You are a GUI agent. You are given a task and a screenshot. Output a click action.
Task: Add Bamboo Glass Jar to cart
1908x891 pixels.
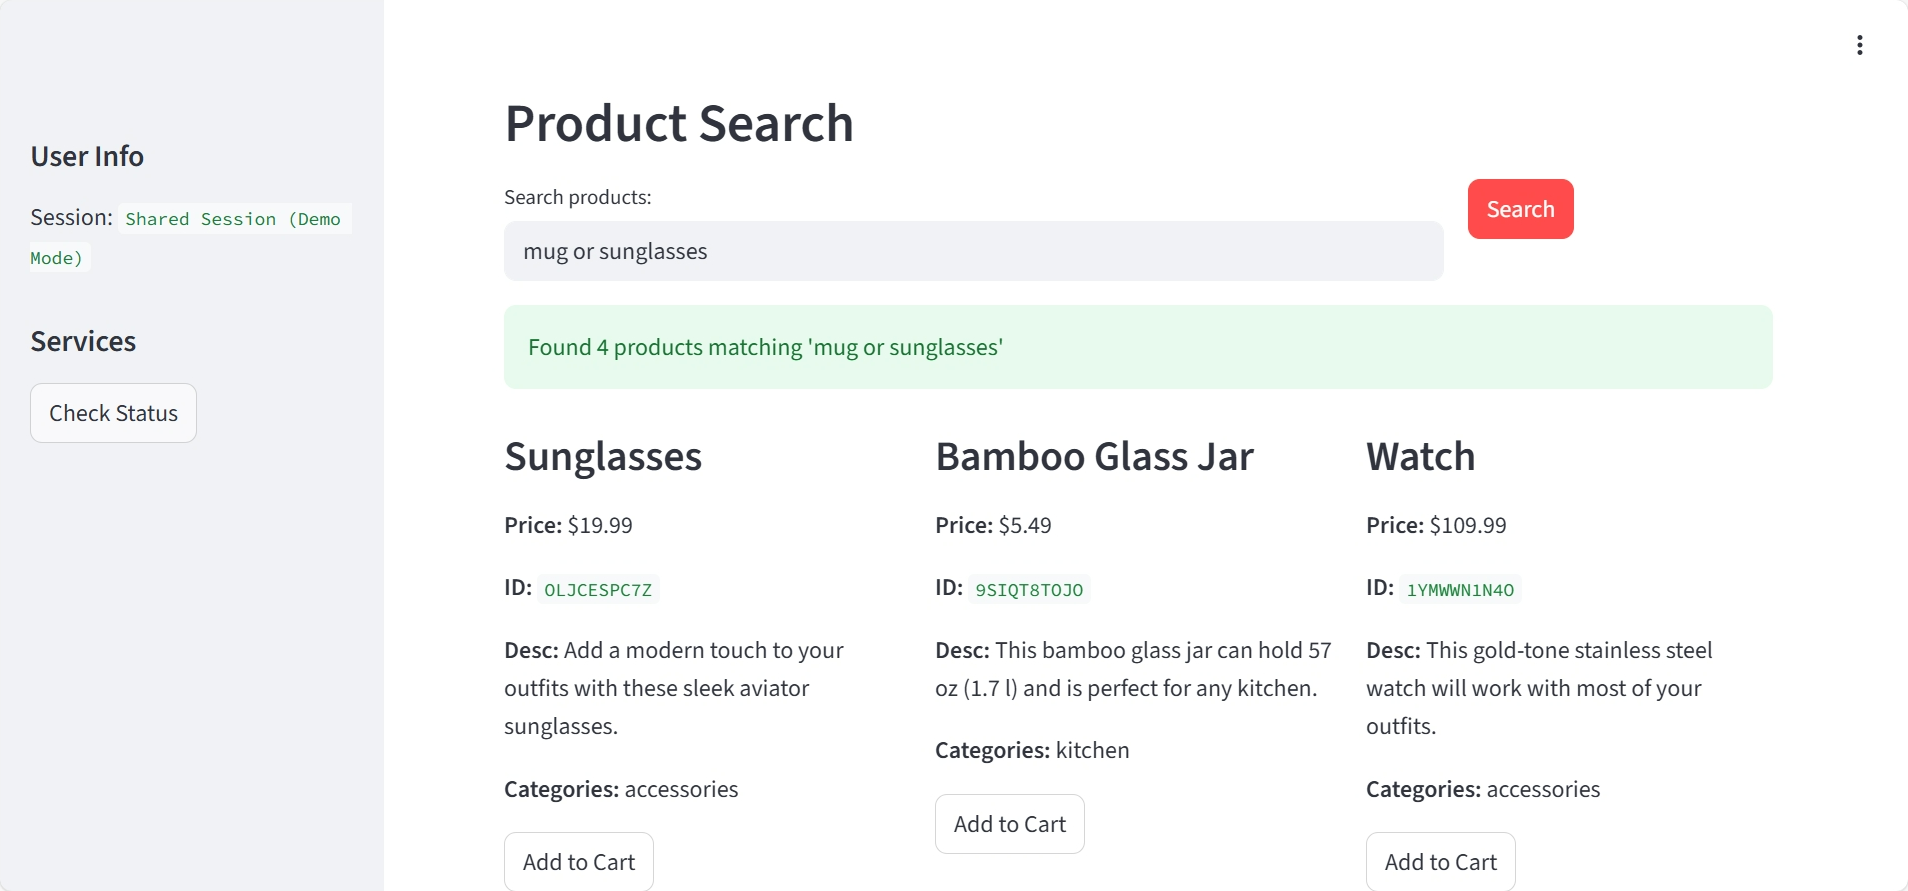[1009, 824]
